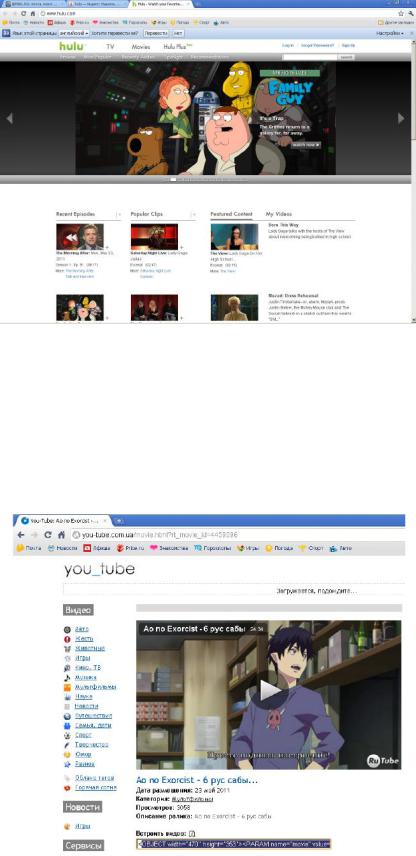Click the you-tube.com.ua address bar
Image resolution: width=416 pixels, height=856 pixels.
pos(237,534)
